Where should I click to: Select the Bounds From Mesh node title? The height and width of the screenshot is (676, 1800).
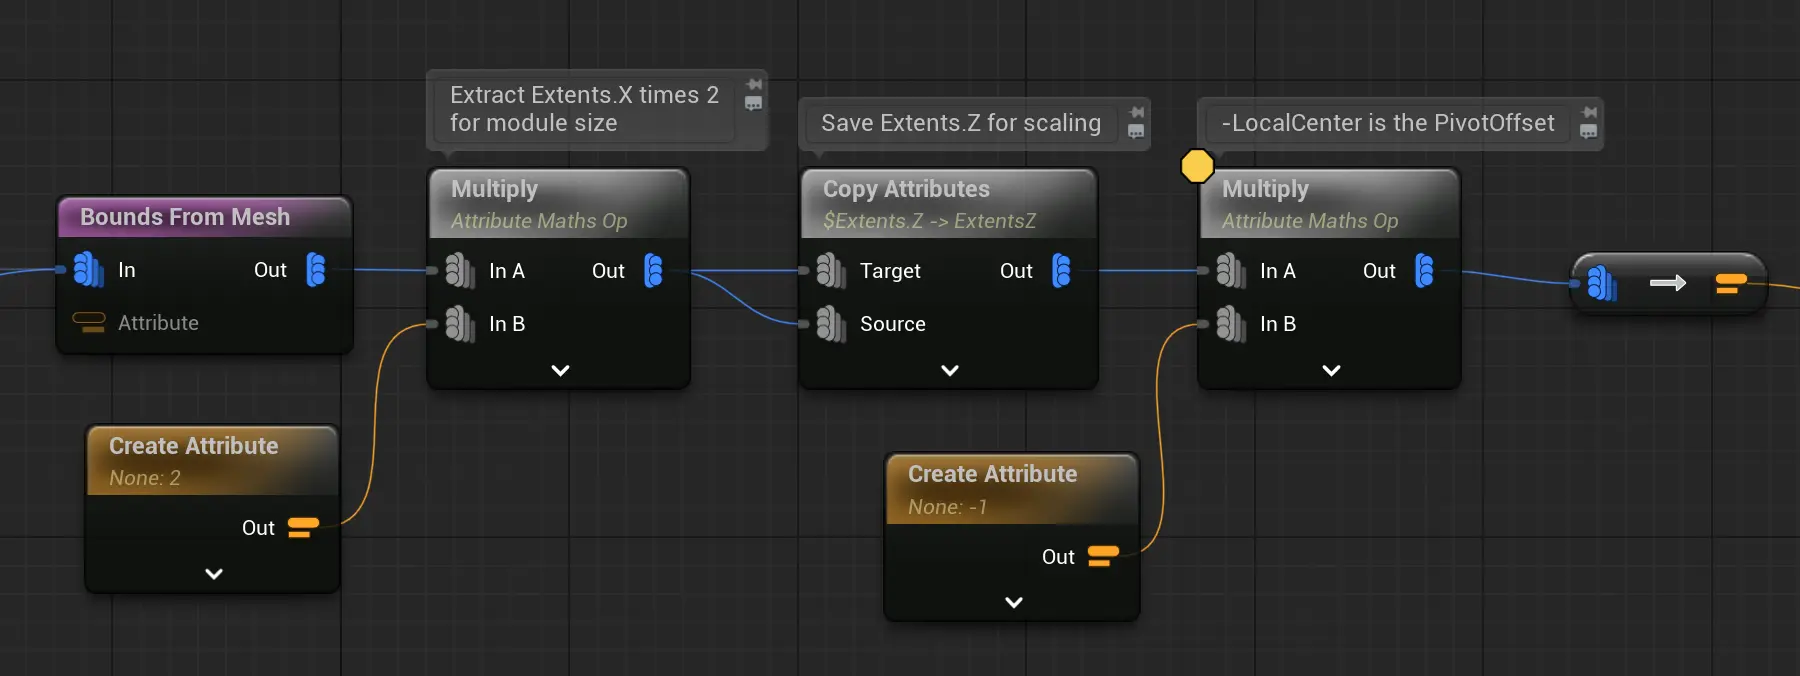(185, 217)
